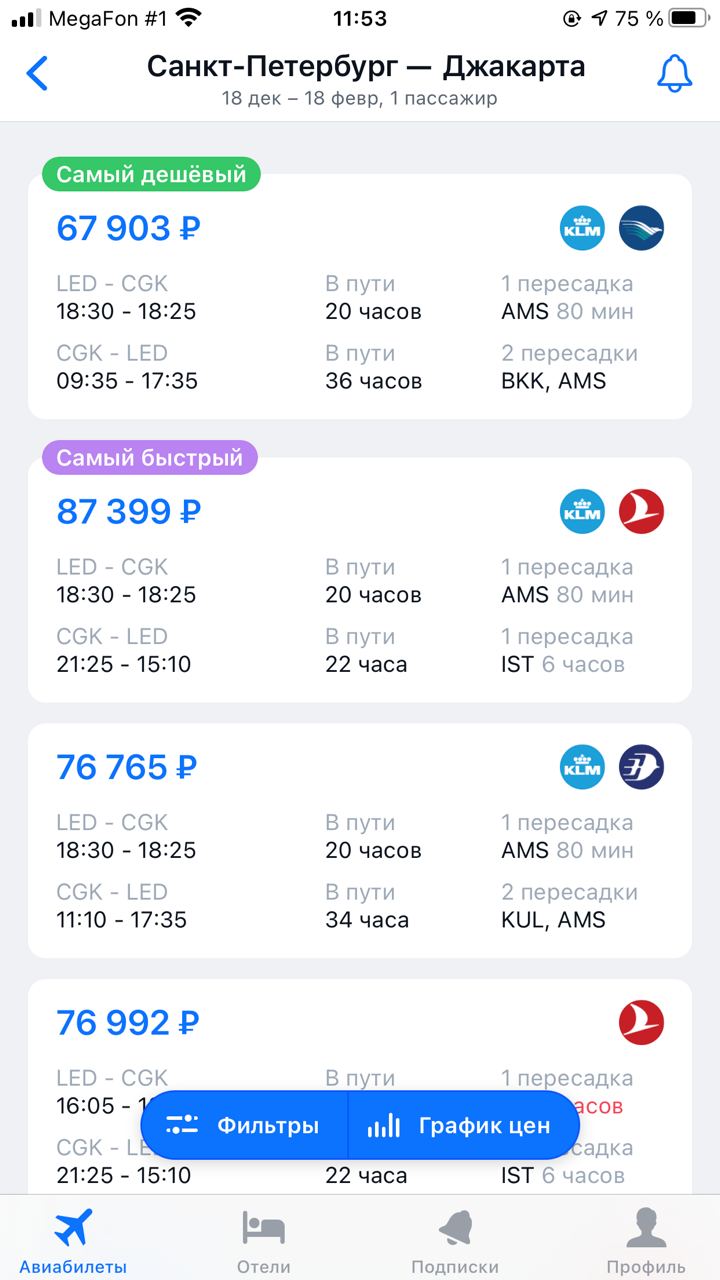Tap the Санкт-Петербург — Джакарта route title
Screen dimensions: 720x1280
point(366,67)
